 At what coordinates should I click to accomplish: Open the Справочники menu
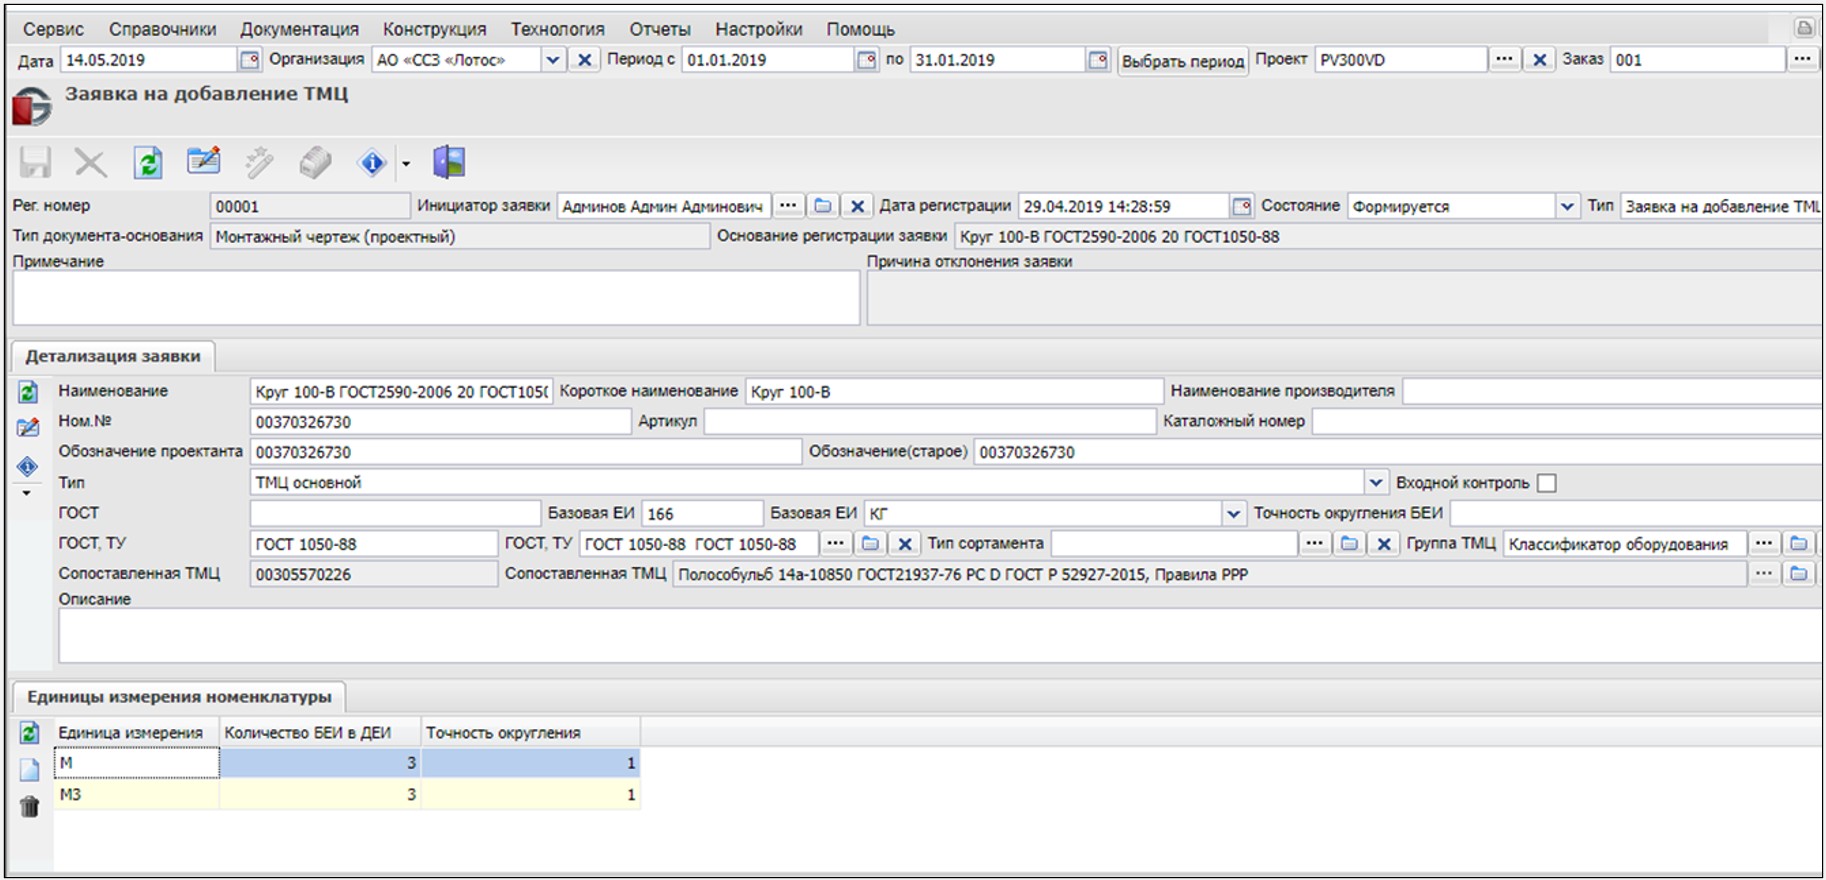point(162,29)
